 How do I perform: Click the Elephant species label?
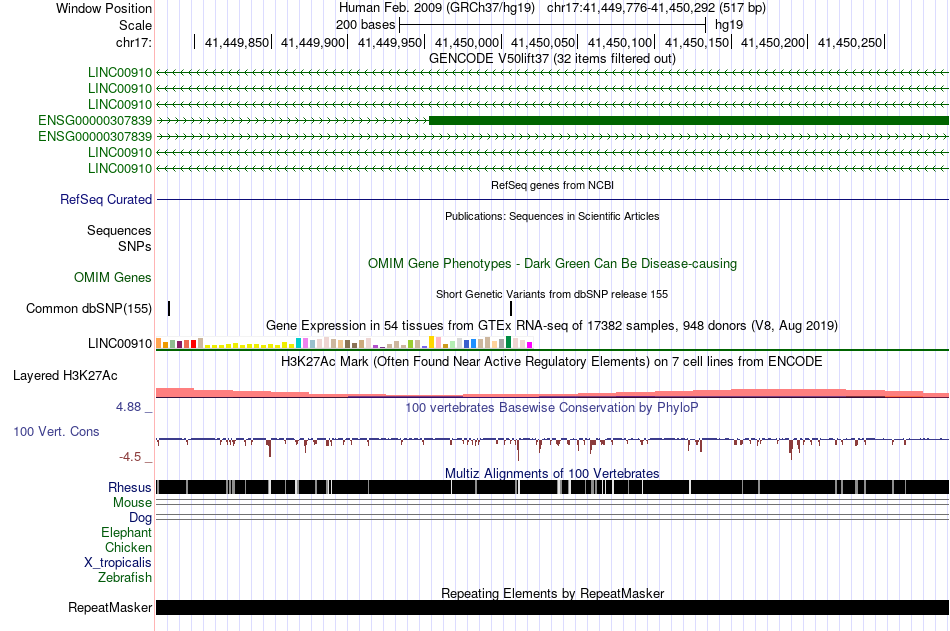[x=127, y=533]
